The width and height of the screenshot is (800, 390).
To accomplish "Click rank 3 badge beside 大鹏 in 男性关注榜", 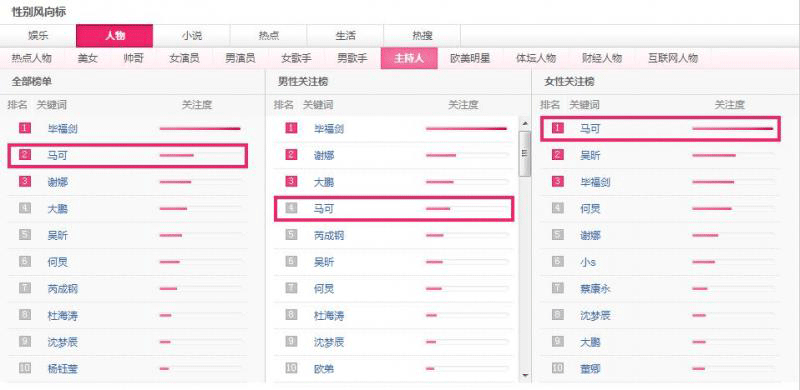I will click(x=291, y=182).
